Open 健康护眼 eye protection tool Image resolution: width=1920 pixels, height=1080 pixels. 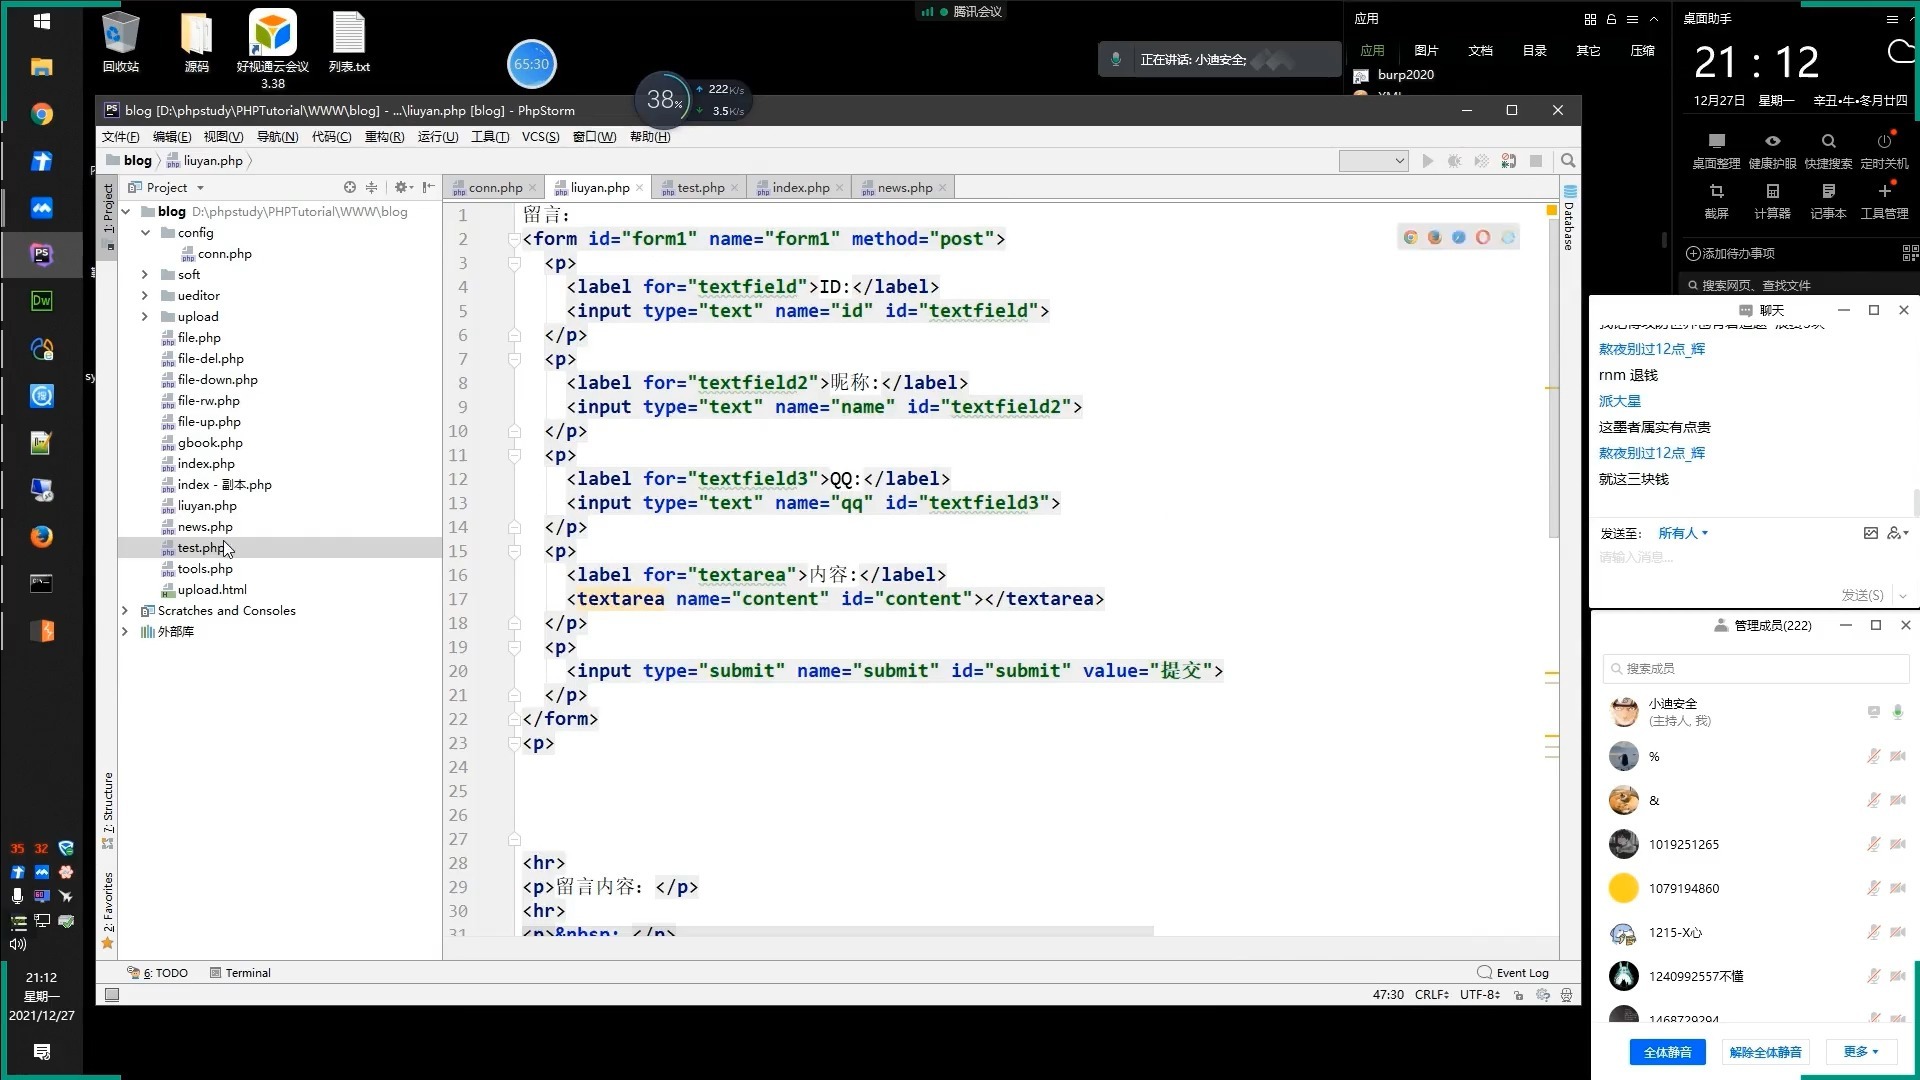click(1772, 150)
